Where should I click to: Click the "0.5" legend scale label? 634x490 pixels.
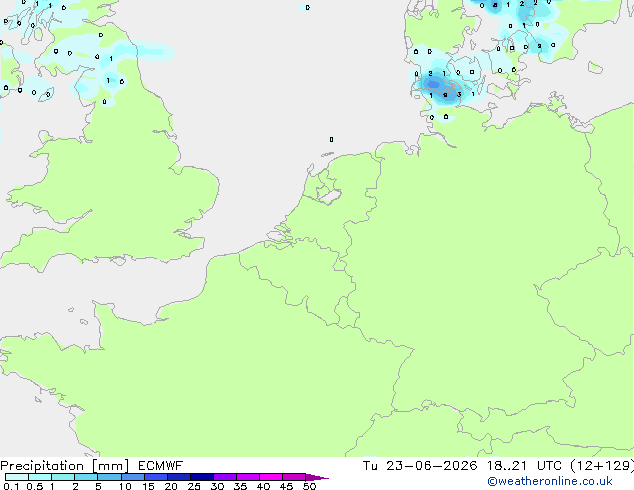click(34, 486)
